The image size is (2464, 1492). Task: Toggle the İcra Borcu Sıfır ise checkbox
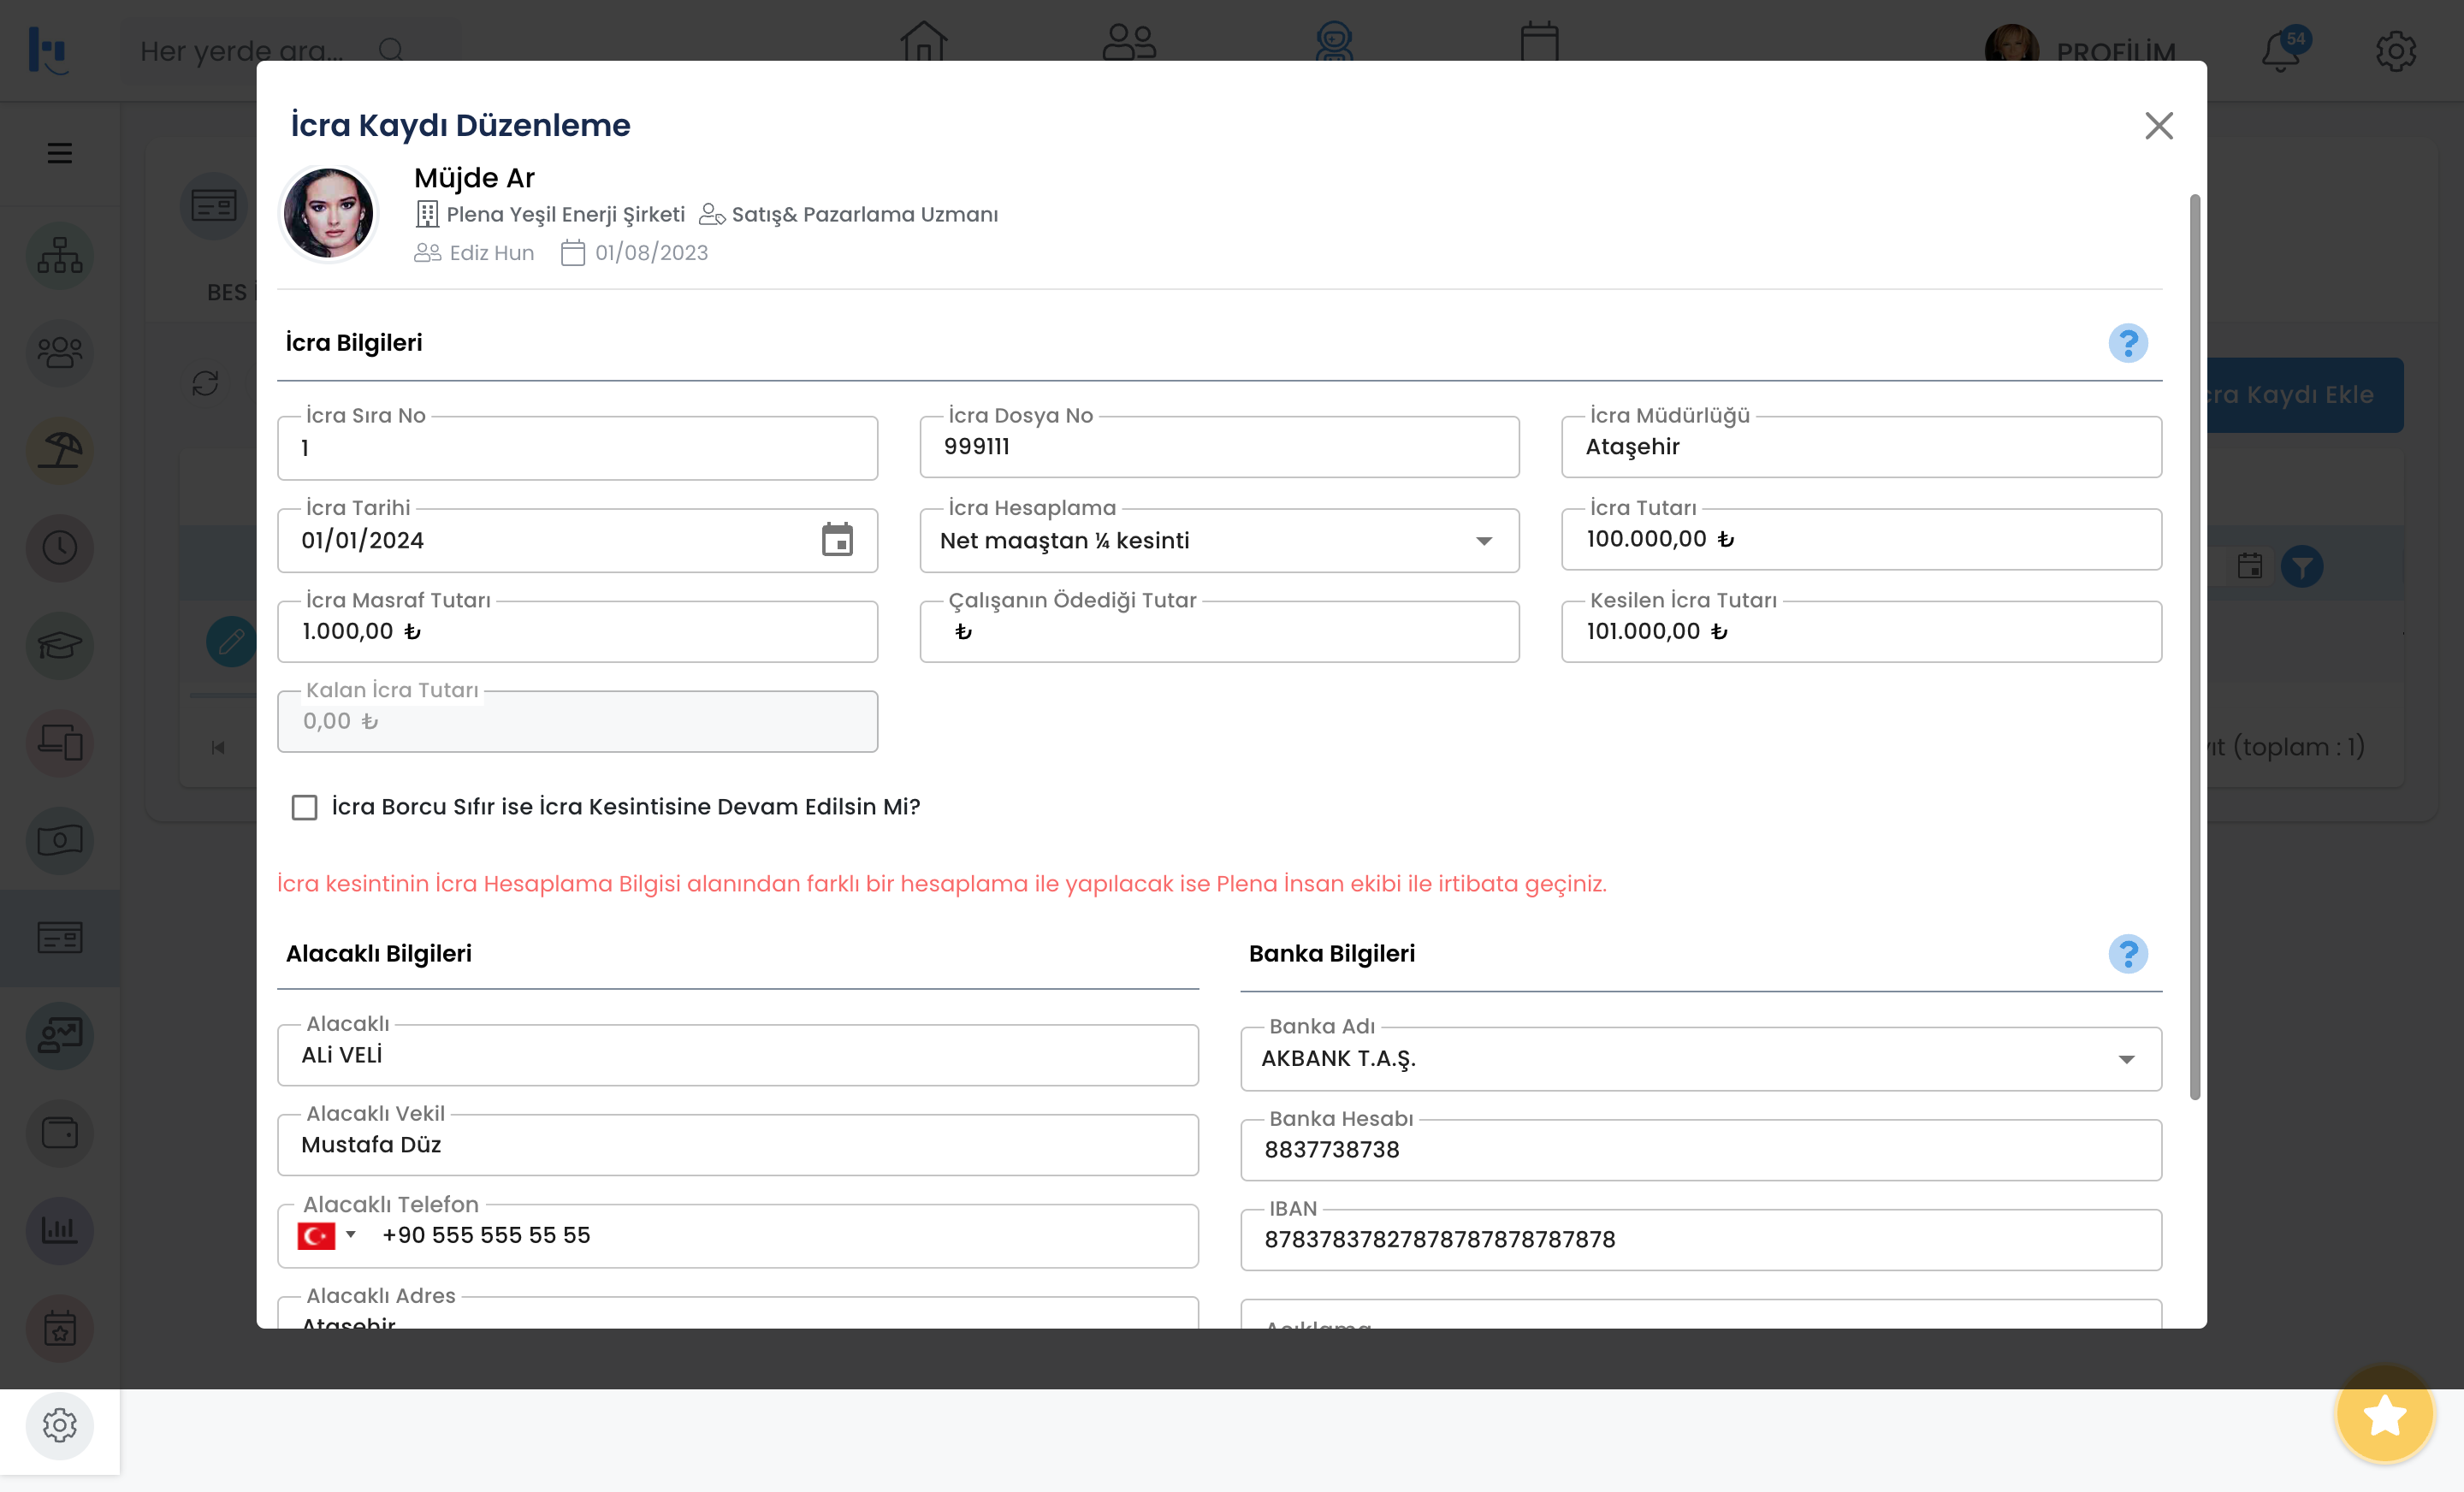point(304,807)
